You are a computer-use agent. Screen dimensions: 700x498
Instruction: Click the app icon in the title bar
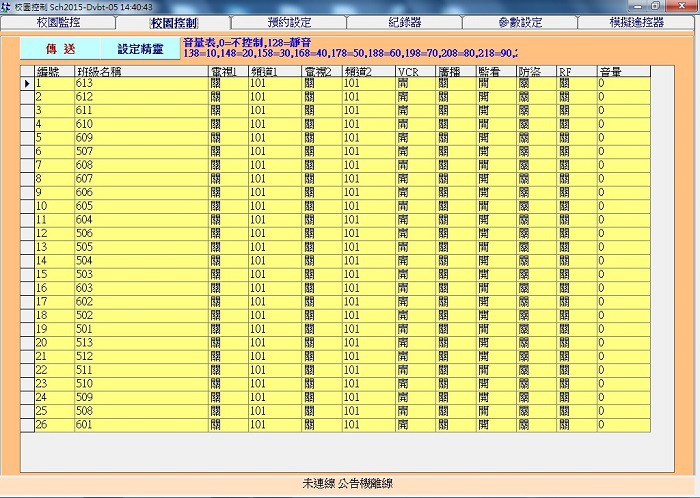(x=7, y=6)
